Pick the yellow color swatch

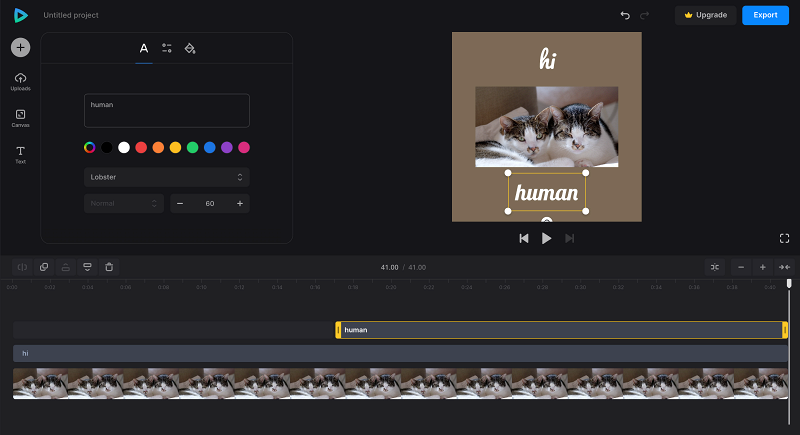[176, 147]
